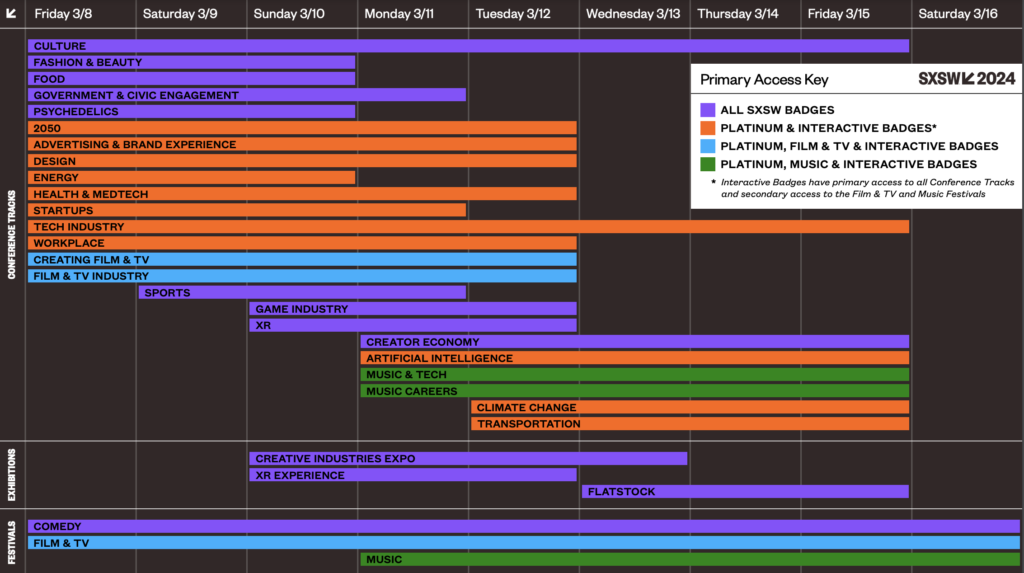Select the Psychedelics track bar
The height and width of the screenshot is (573, 1024).
click(191, 112)
